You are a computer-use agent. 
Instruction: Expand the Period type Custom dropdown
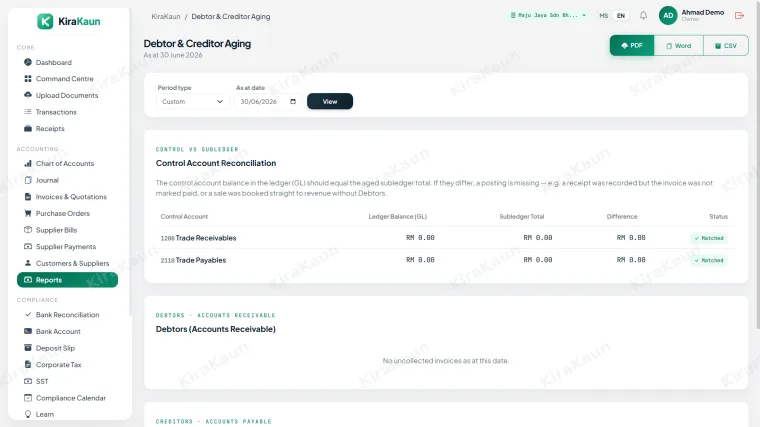point(192,101)
